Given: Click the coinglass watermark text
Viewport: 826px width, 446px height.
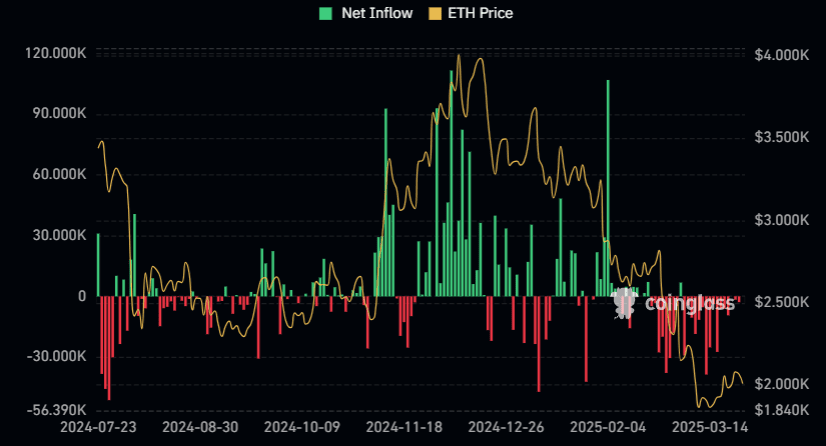Looking at the screenshot, I should [x=690, y=303].
